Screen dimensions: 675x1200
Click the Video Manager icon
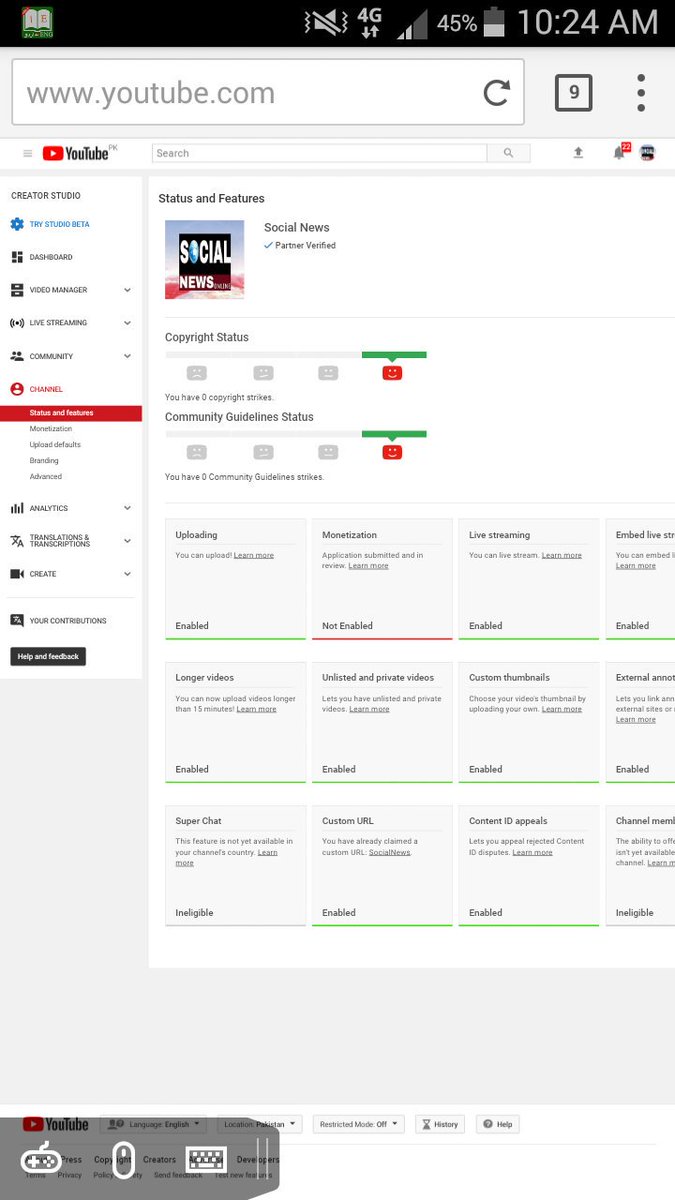(17, 290)
